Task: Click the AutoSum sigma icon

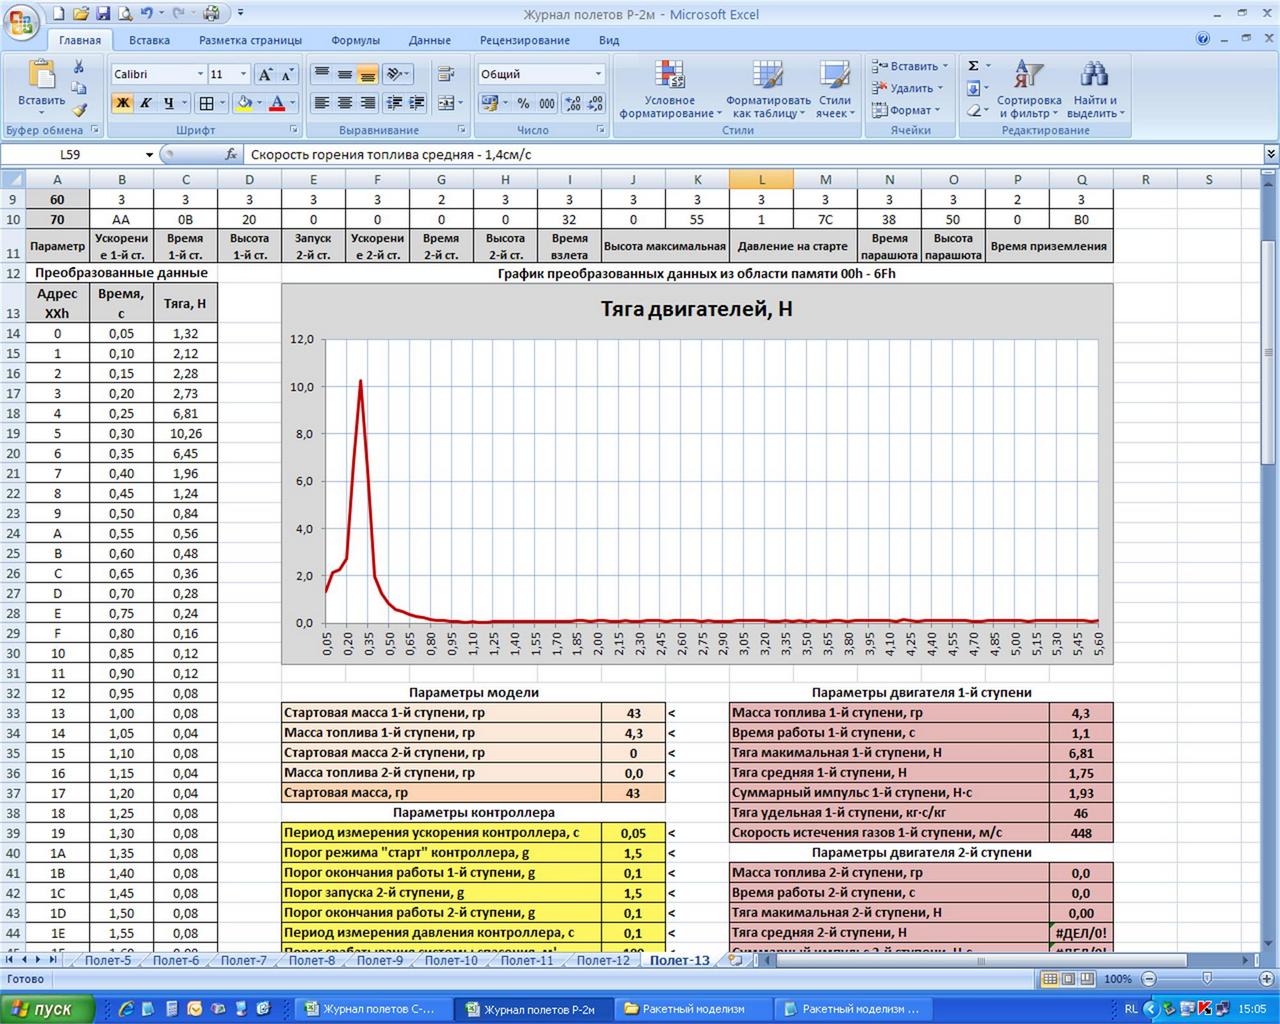Action: (x=973, y=66)
